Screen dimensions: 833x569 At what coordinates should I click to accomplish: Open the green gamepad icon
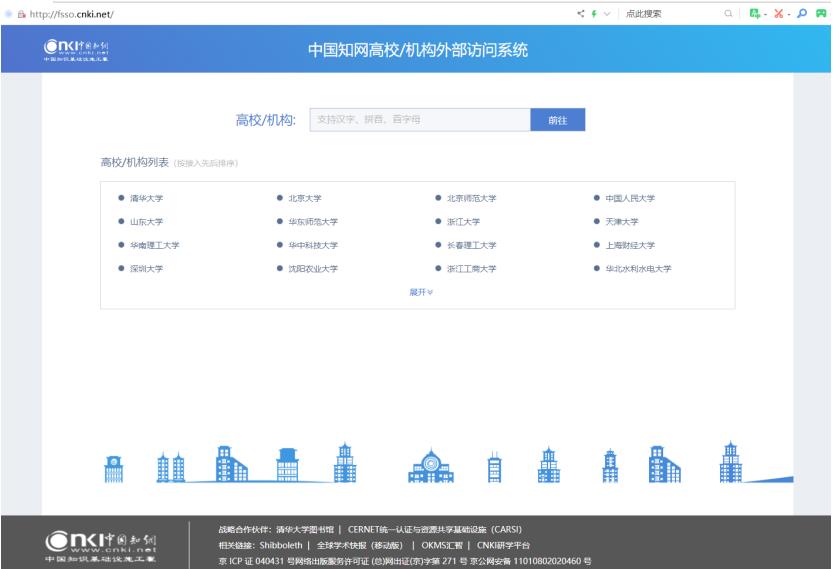coord(823,13)
